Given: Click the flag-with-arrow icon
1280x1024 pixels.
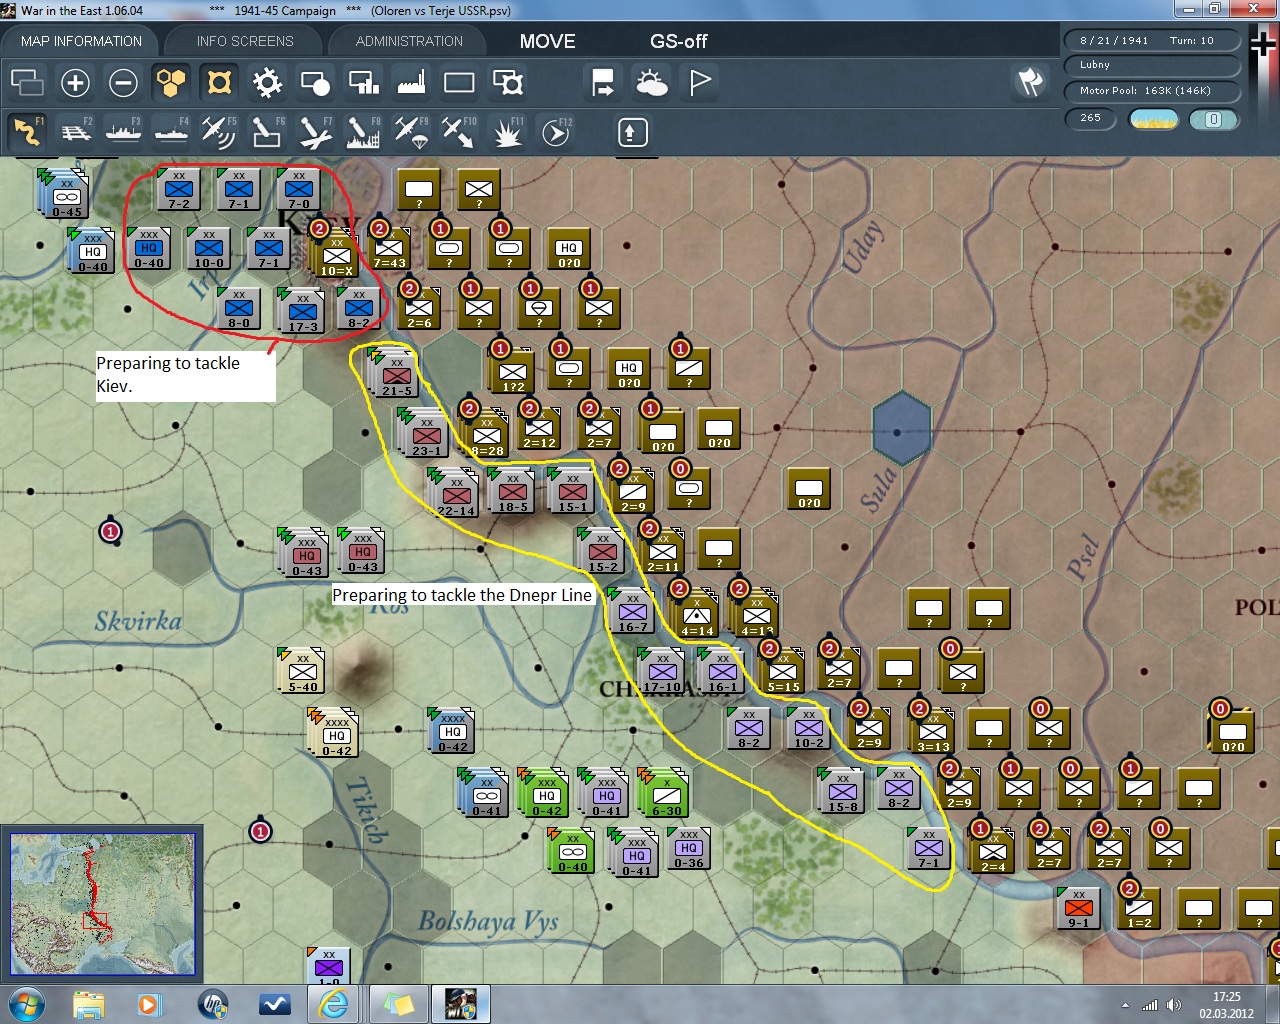Looking at the screenshot, I should click(x=603, y=82).
